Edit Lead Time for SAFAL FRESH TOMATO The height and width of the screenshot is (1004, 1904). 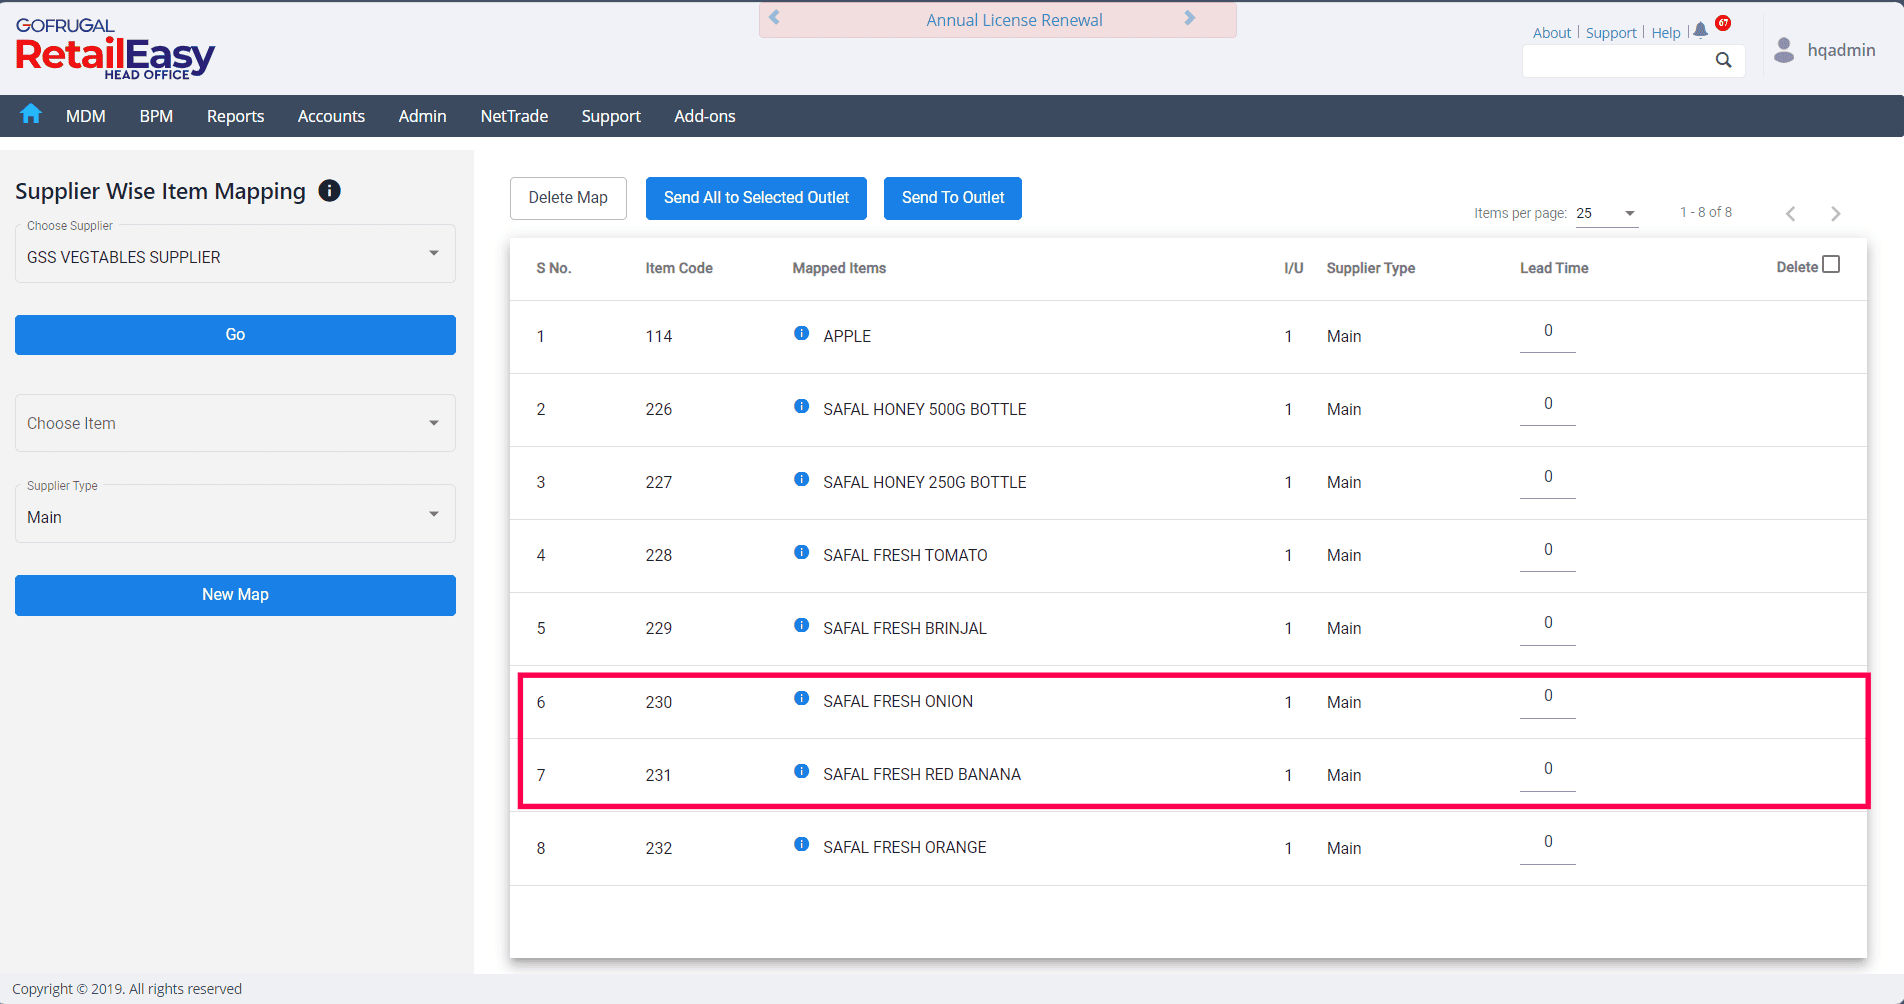[1548, 551]
